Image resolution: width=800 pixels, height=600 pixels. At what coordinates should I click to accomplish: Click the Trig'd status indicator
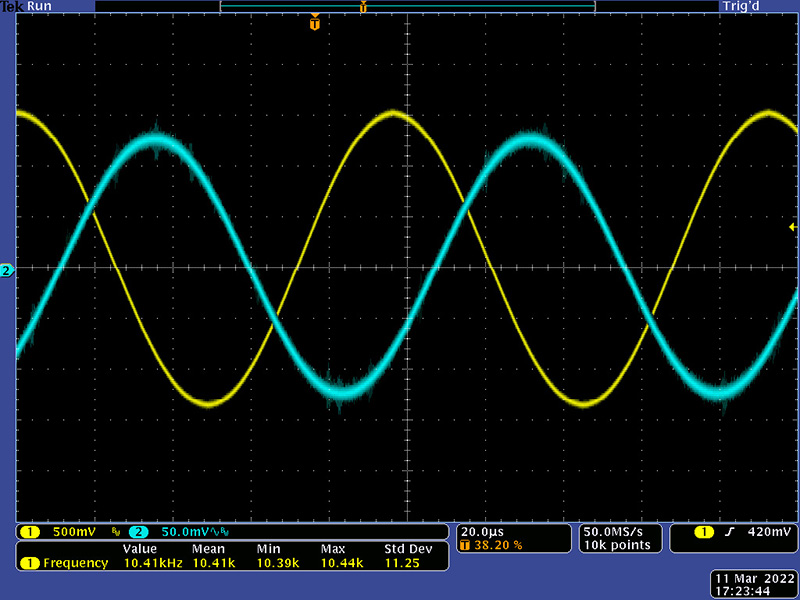point(741,6)
